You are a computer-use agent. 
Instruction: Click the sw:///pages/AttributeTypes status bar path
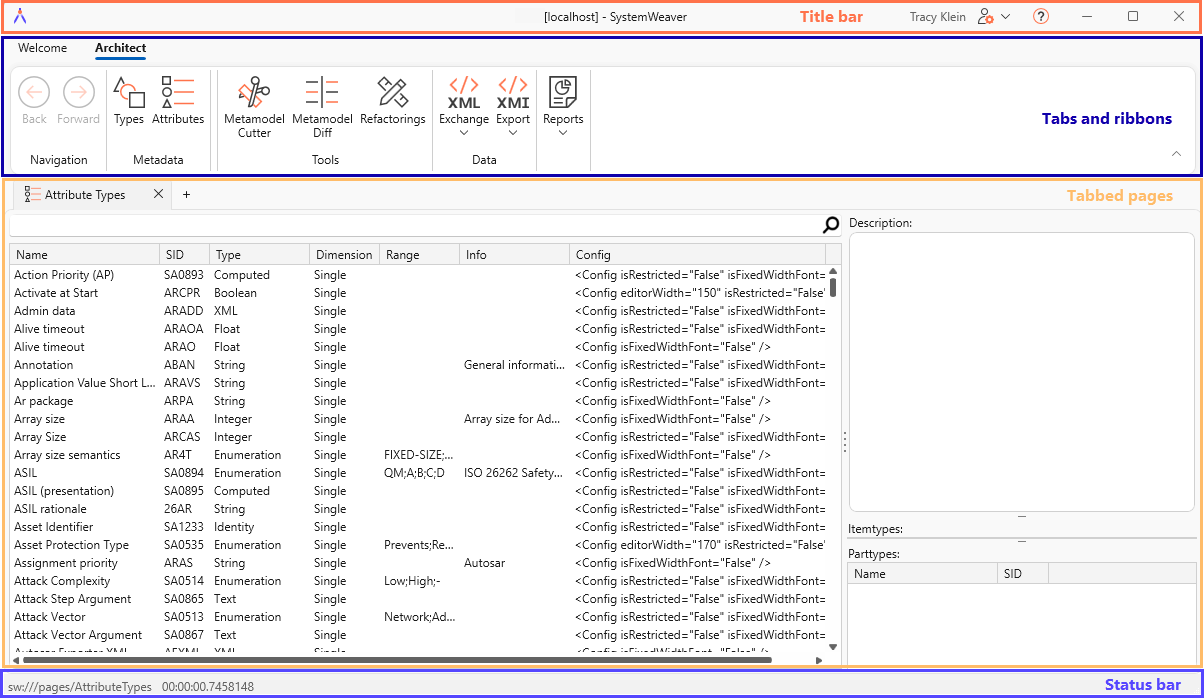80,687
